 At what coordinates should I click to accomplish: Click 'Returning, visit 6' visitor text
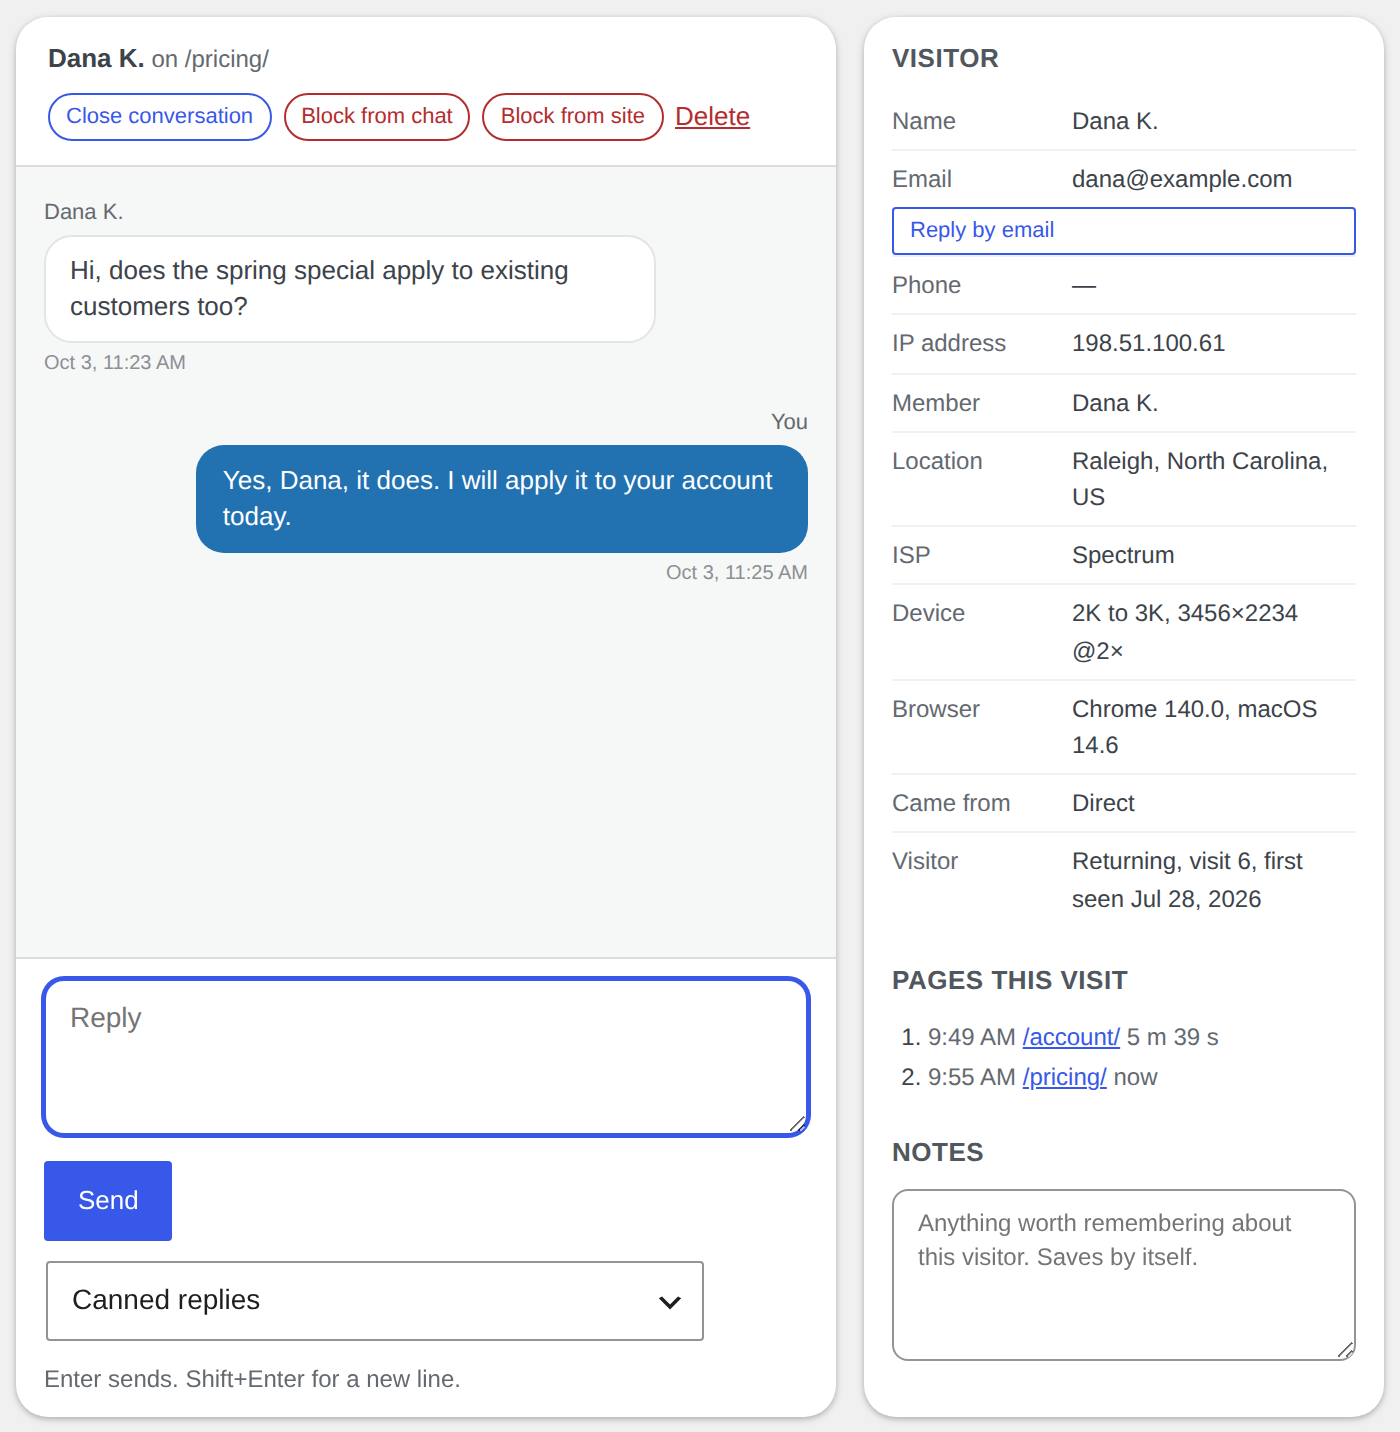coord(1187,879)
